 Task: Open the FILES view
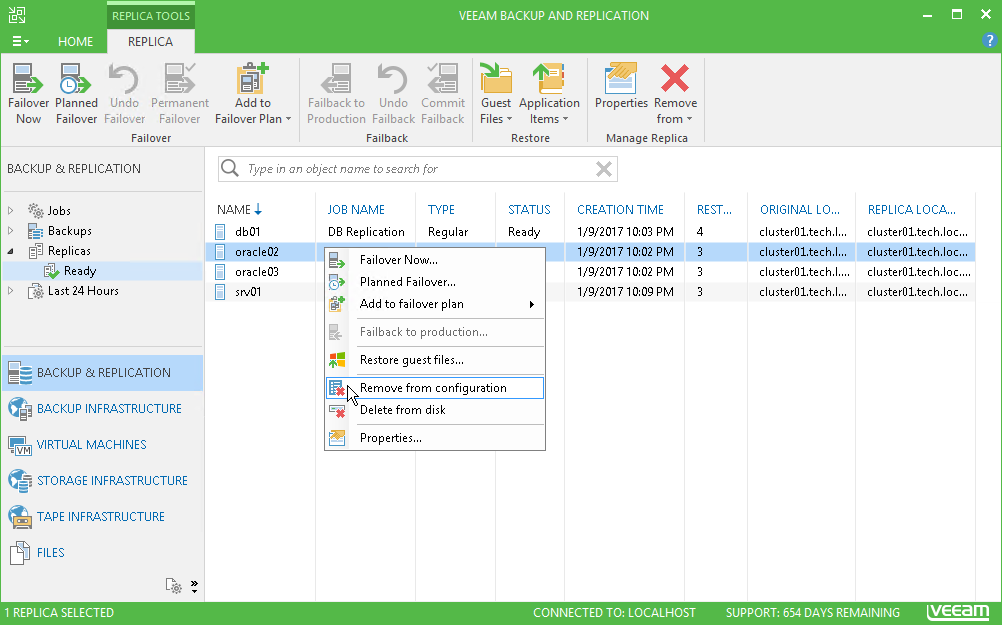103,552
